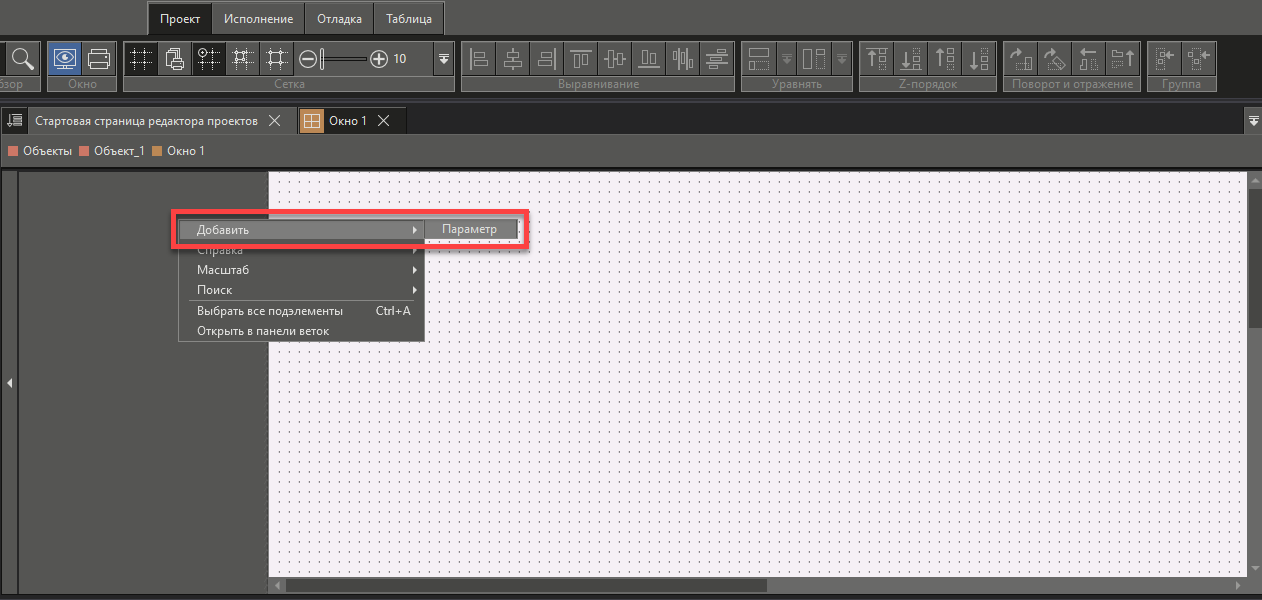Click the group elements icon

tap(1165, 58)
